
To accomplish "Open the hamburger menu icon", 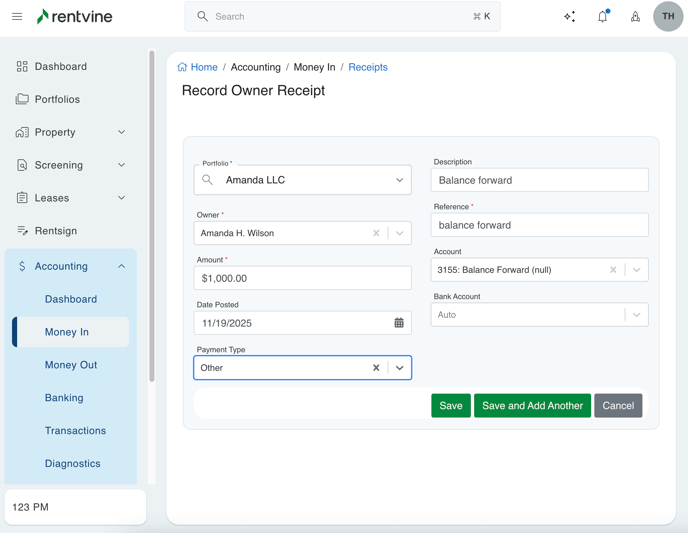I will point(17,17).
